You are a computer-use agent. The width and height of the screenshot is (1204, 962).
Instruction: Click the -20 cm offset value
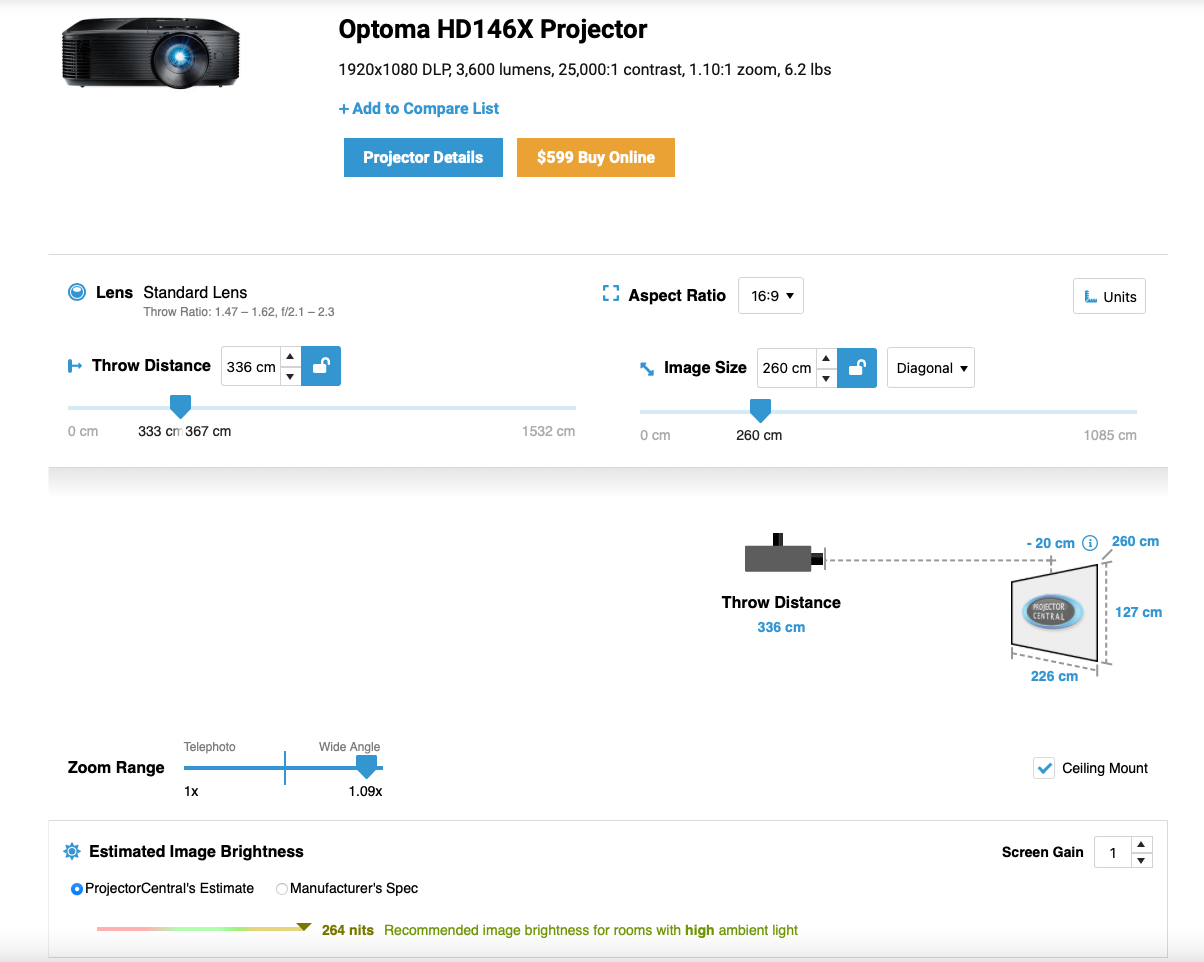click(x=1050, y=543)
